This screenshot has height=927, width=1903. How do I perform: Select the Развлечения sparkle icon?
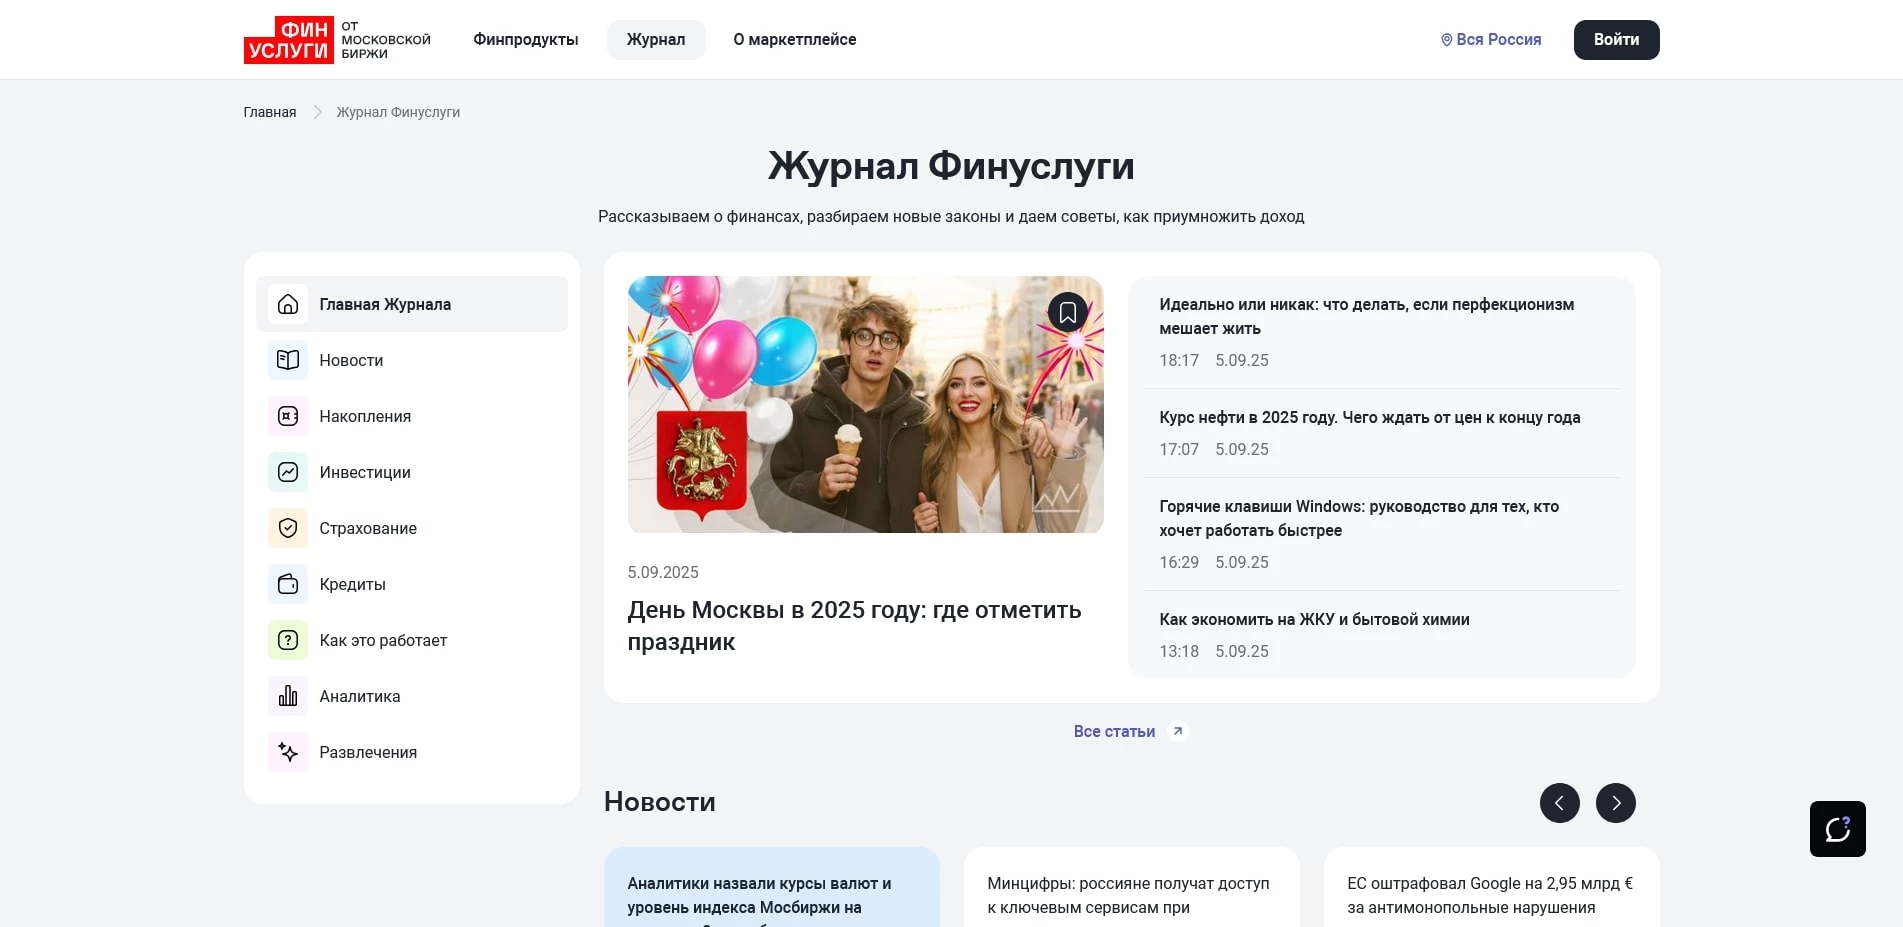point(287,752)
